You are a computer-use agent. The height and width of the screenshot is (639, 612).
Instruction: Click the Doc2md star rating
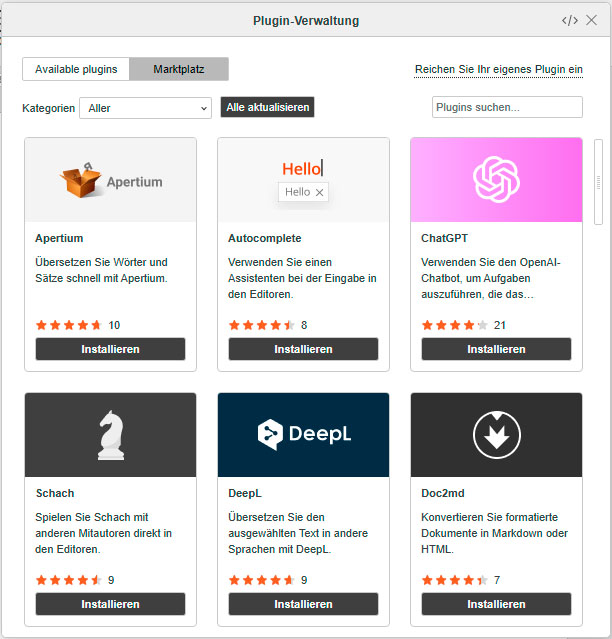455,580
